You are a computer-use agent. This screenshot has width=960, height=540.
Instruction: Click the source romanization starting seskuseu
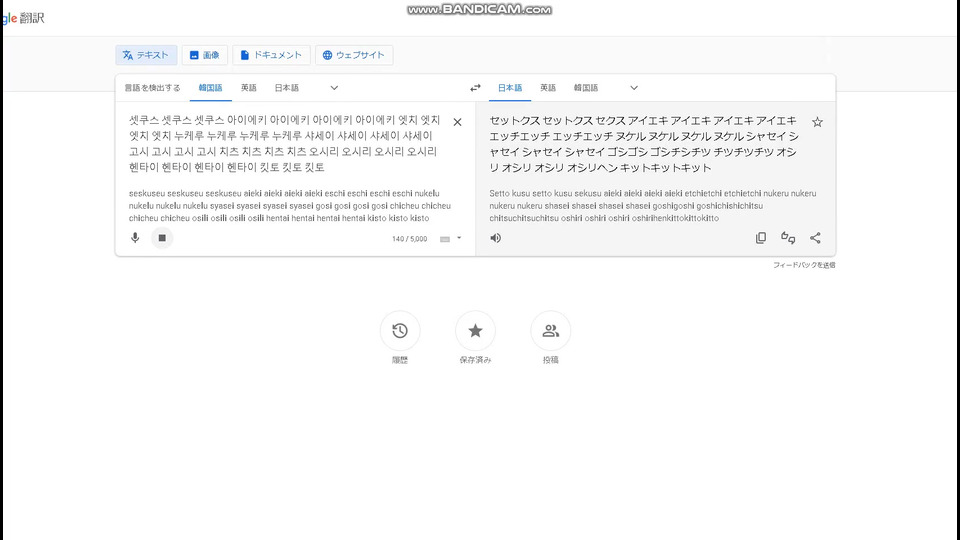290,206
